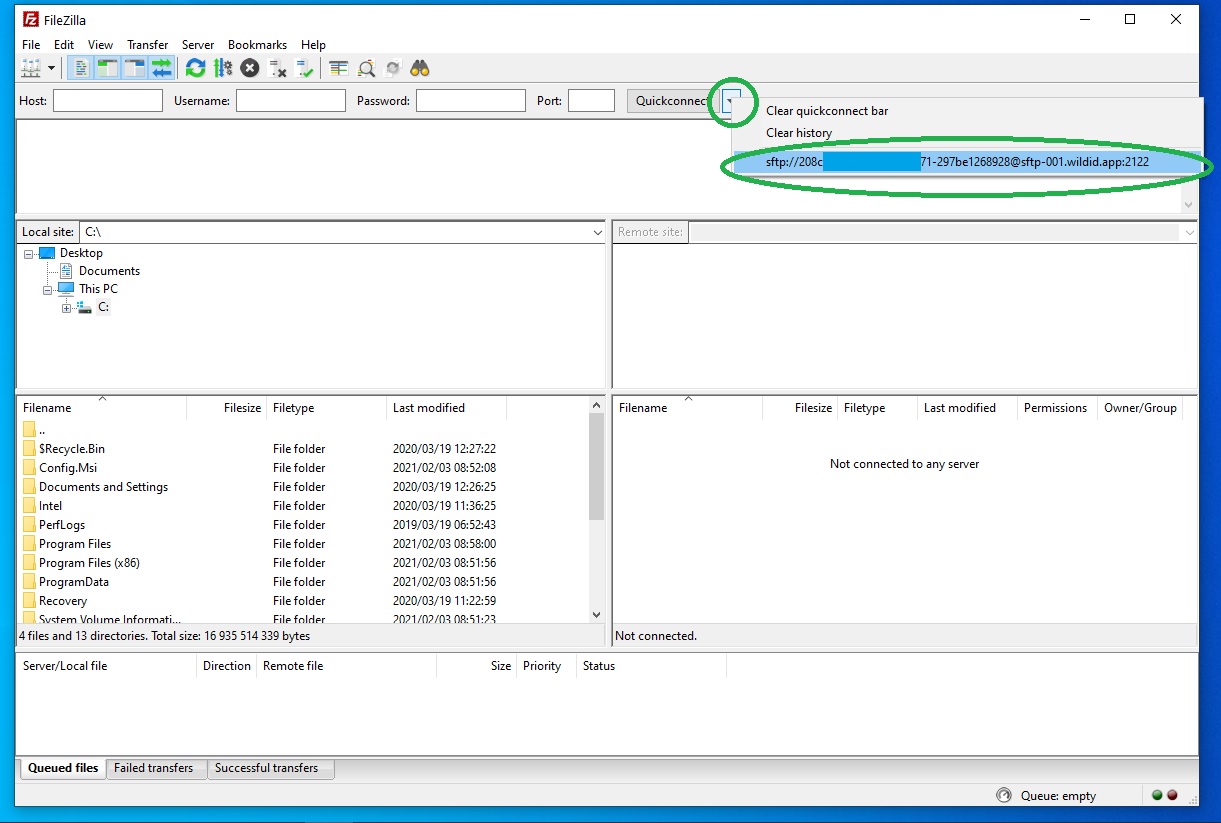Viewport: 1221px width, 823px height.
Task: Toggle remote directory tree display
Action: (134, 68)
